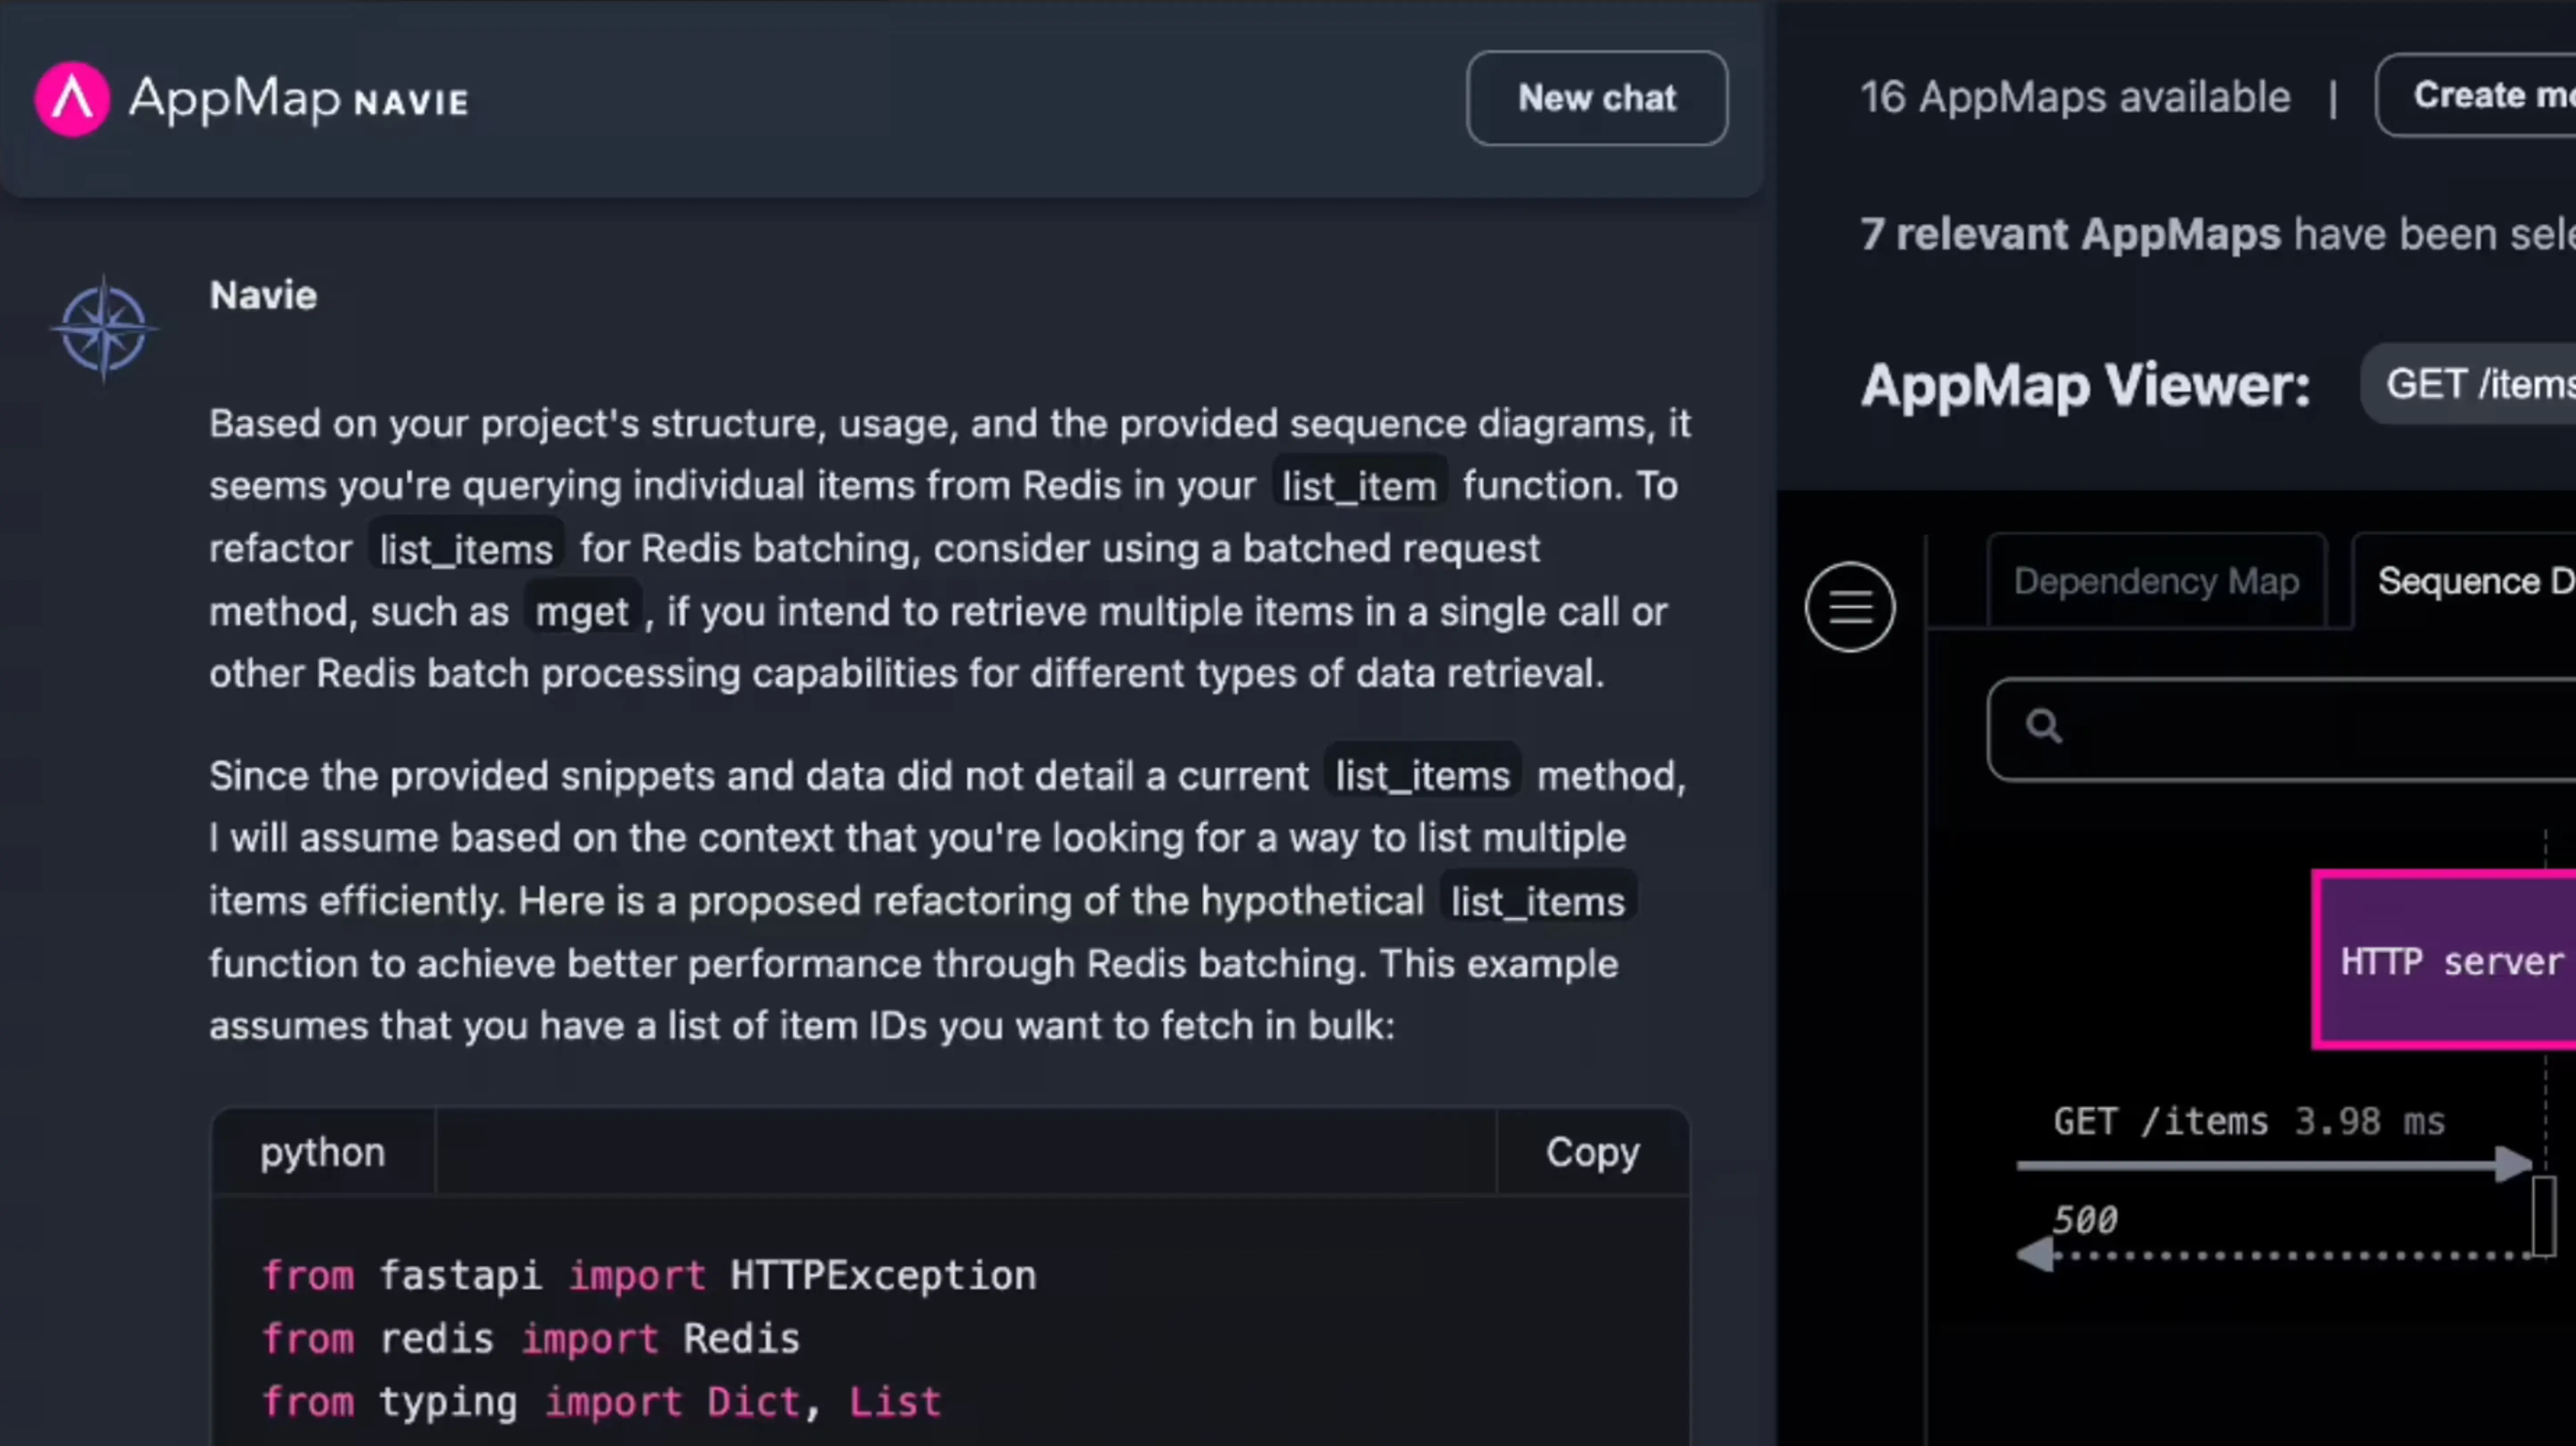This screenshot has width=2576, height=1446.
Task: Click the partially visible Create button
Action: (x=2476, y=95)
